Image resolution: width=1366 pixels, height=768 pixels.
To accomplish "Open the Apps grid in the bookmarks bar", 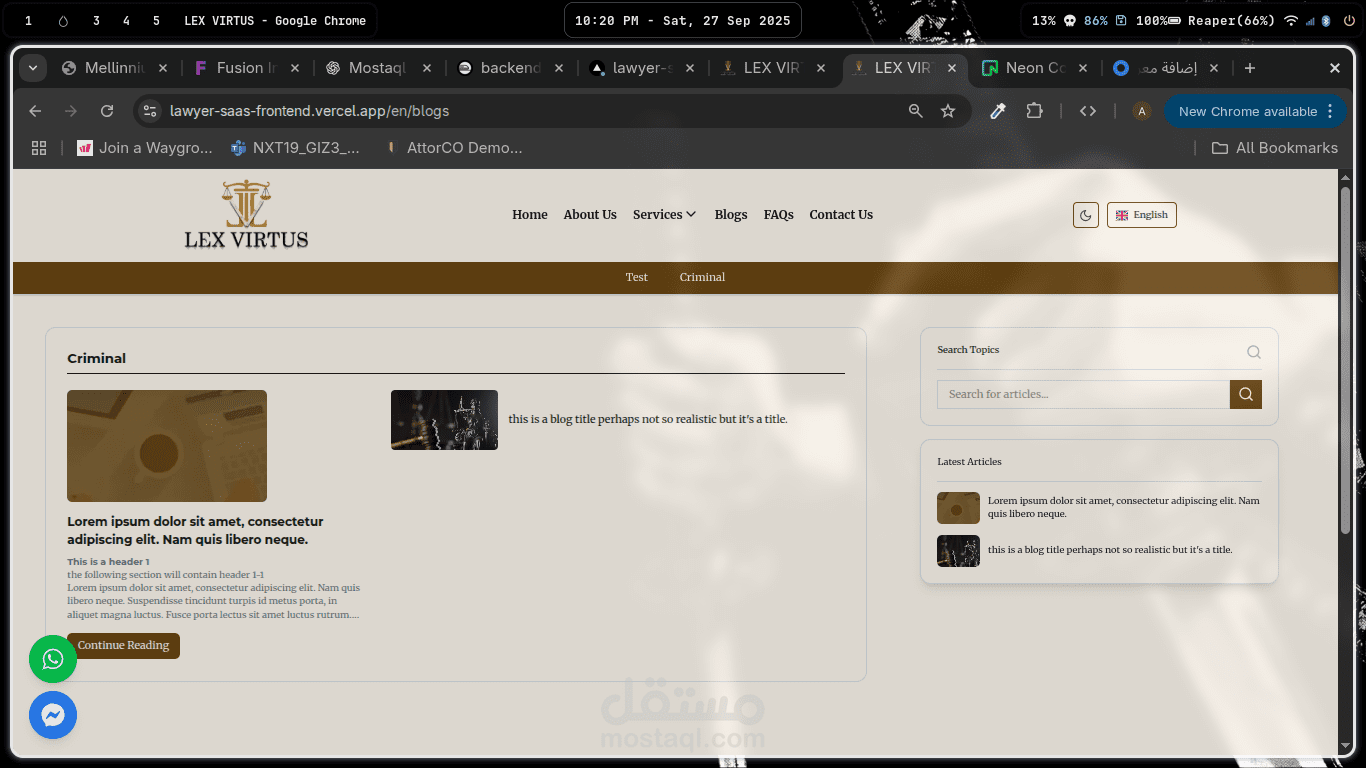I will (39, 148).
